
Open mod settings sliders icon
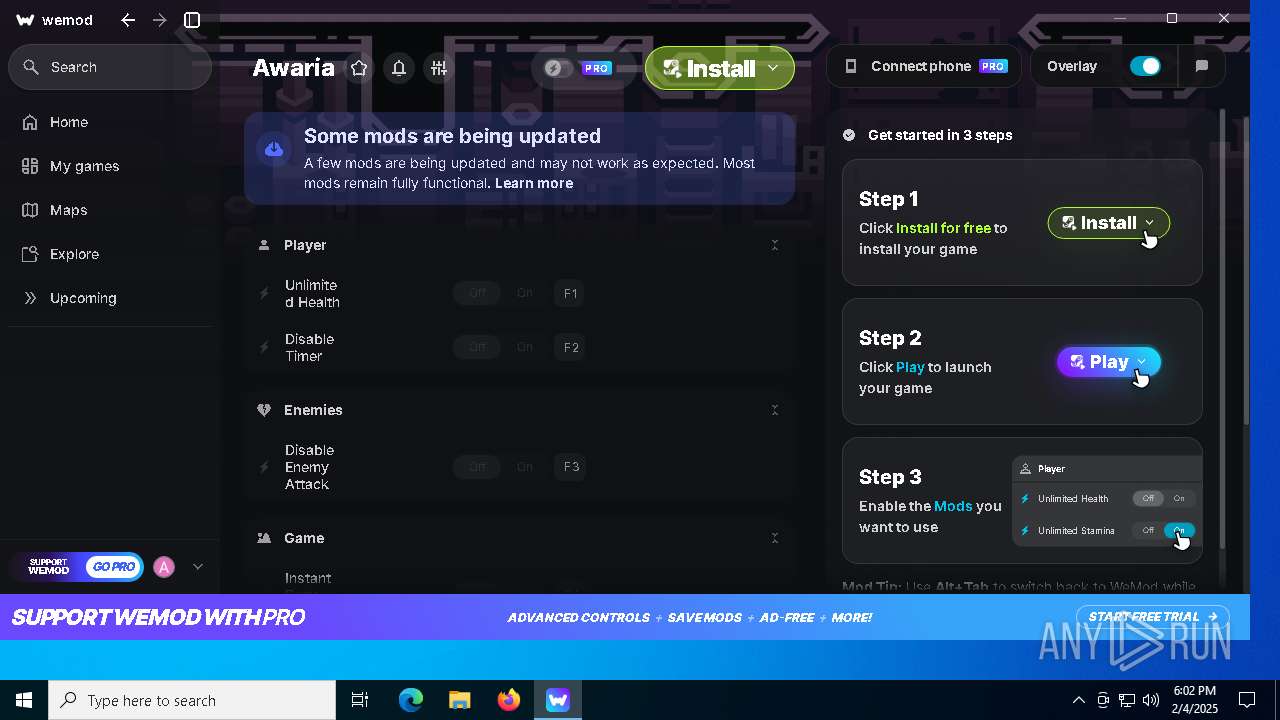(439, 68)
